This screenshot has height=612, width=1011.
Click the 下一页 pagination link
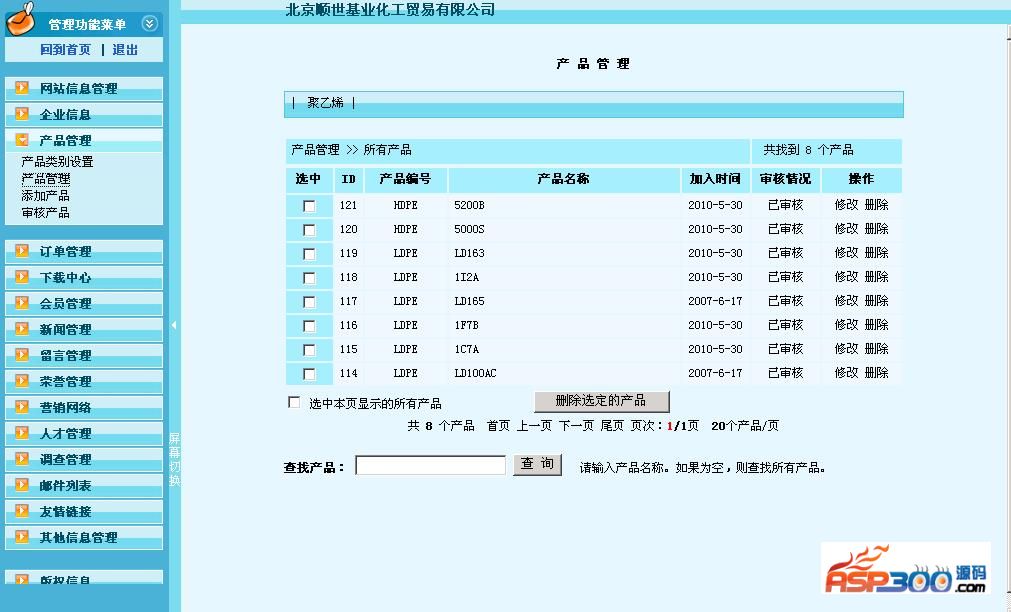coord(576,426)
